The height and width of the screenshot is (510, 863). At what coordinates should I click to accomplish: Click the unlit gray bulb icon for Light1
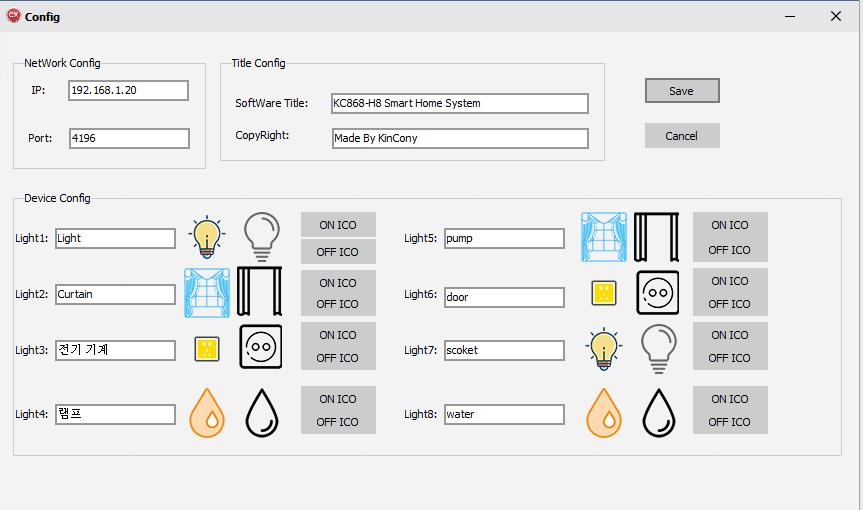click(x=261, y=236)
